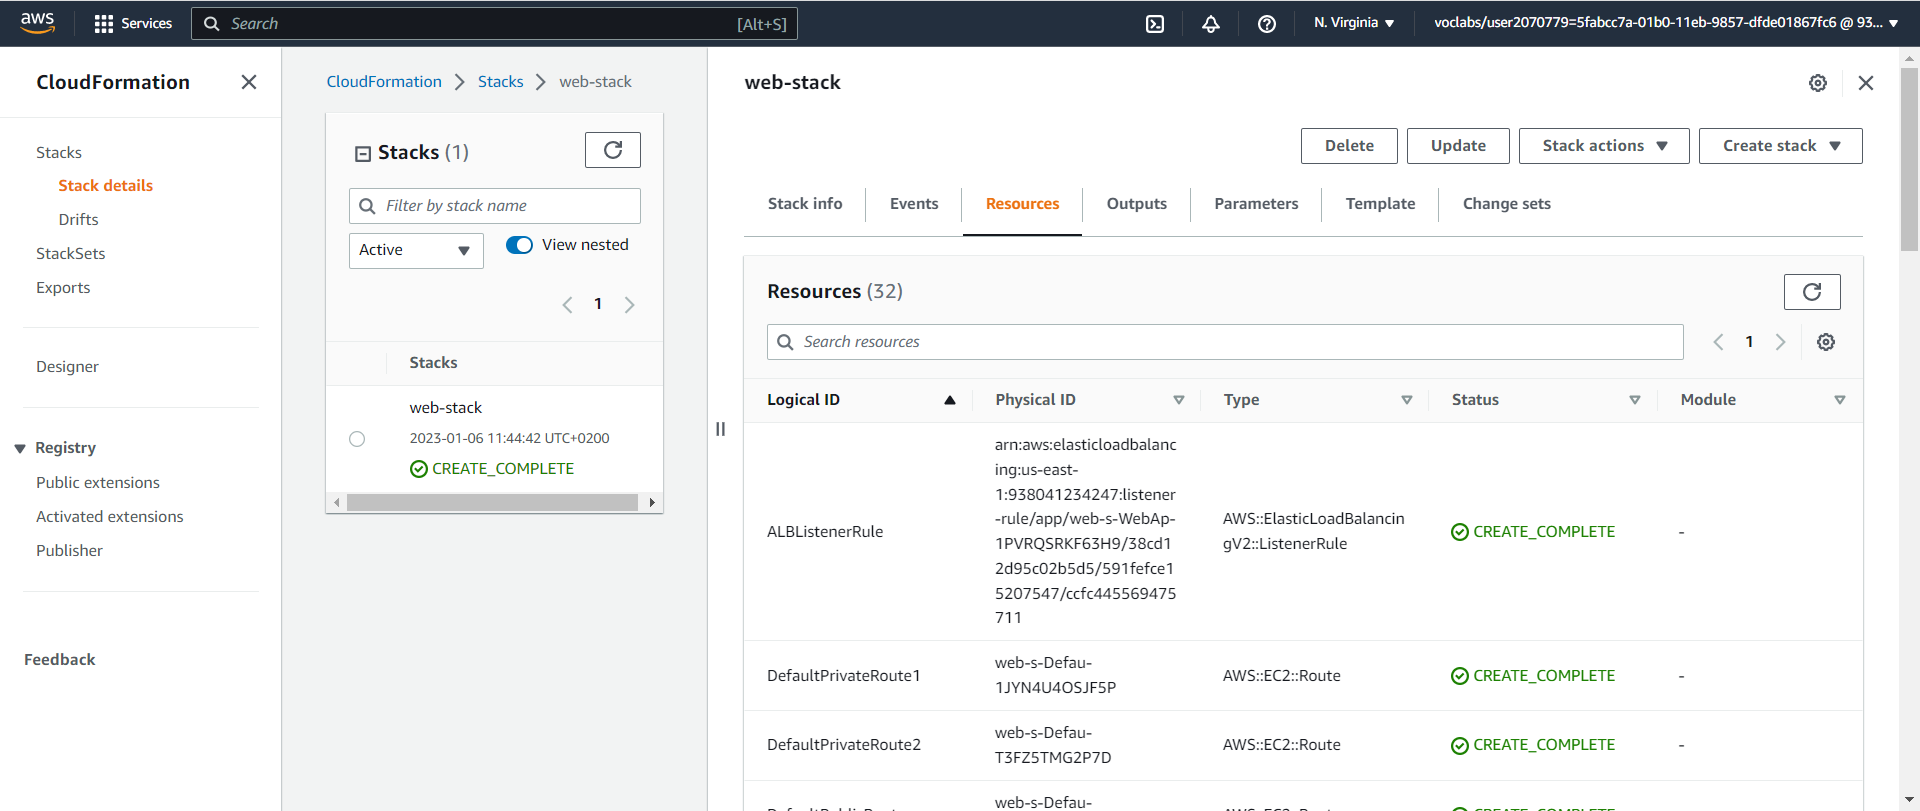Go to next page of stacks

[629, 305]
